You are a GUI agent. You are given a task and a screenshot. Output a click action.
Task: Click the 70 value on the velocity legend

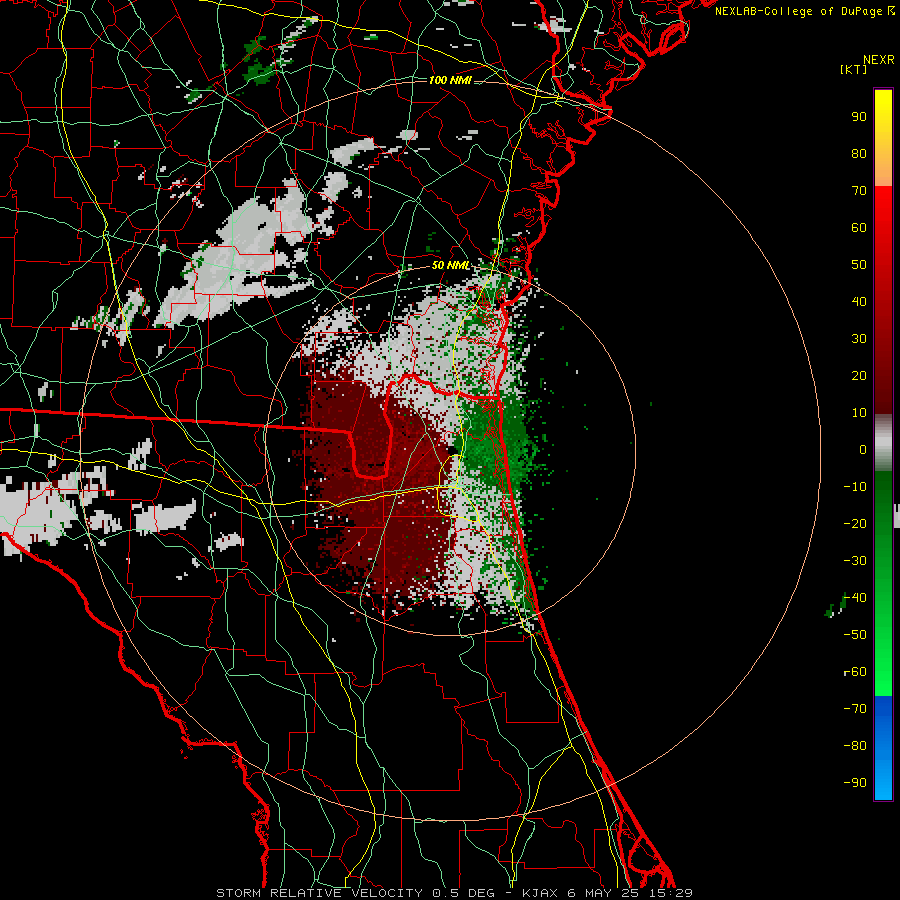click(859, 191)
